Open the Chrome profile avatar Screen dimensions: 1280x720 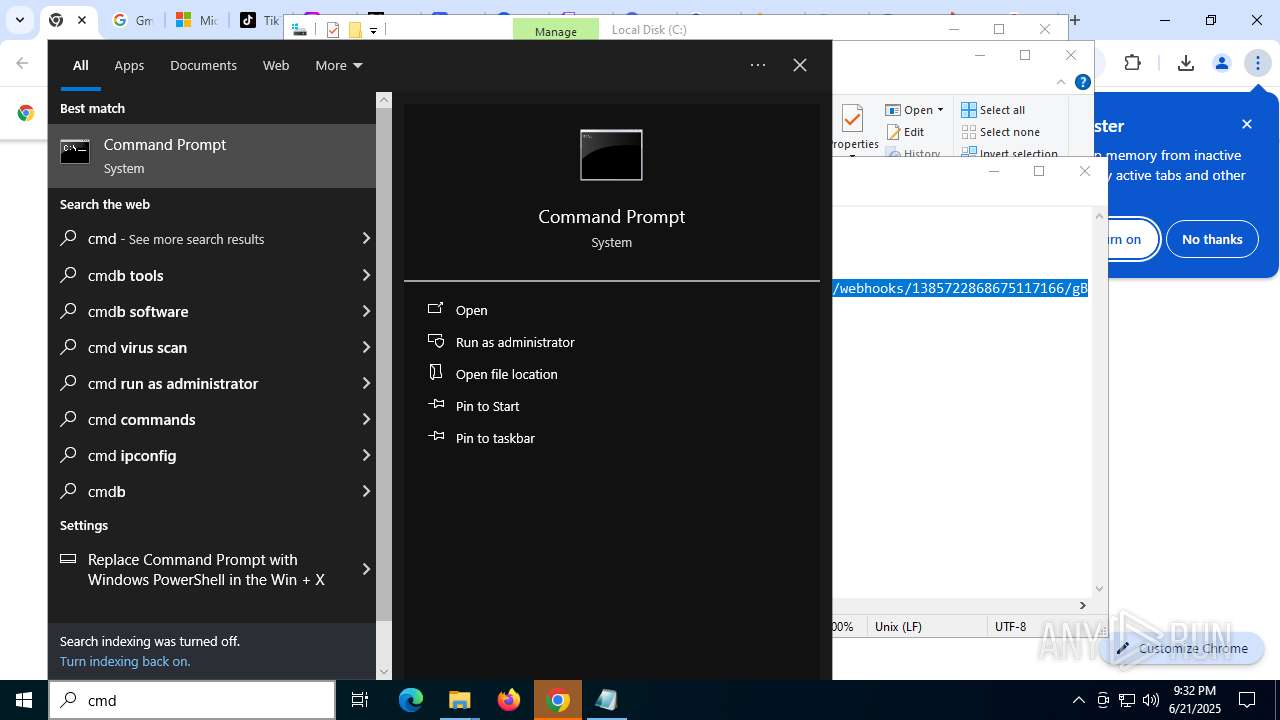(x=1222, y=63)
